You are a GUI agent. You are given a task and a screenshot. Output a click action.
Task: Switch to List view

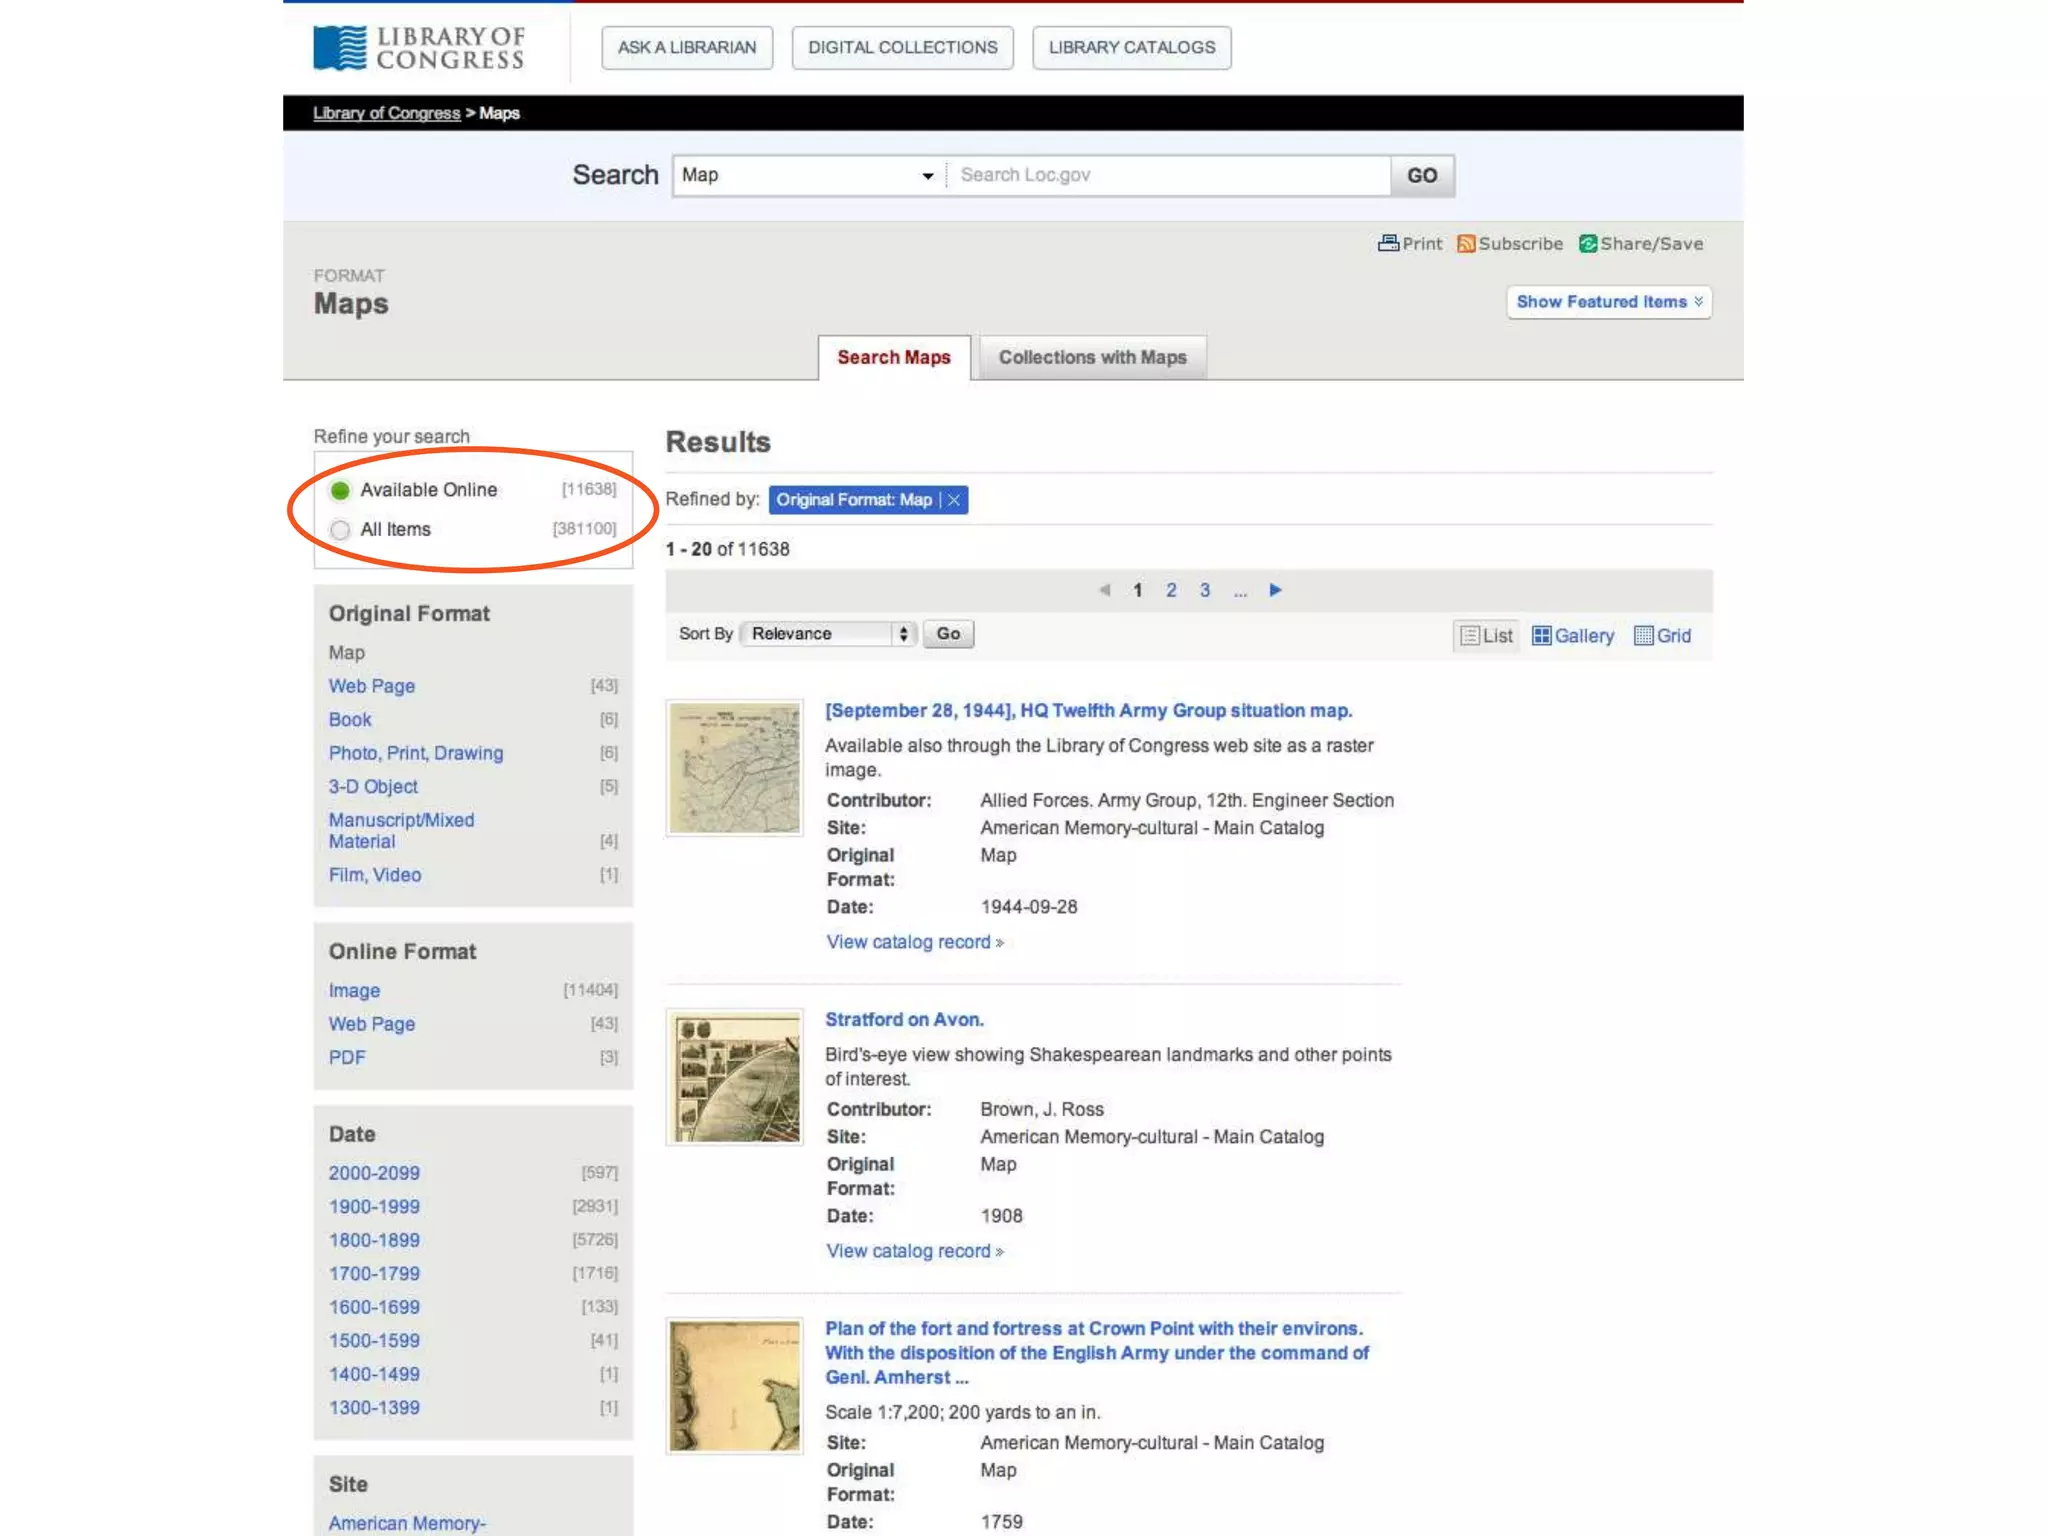(x=1486, y=636)
